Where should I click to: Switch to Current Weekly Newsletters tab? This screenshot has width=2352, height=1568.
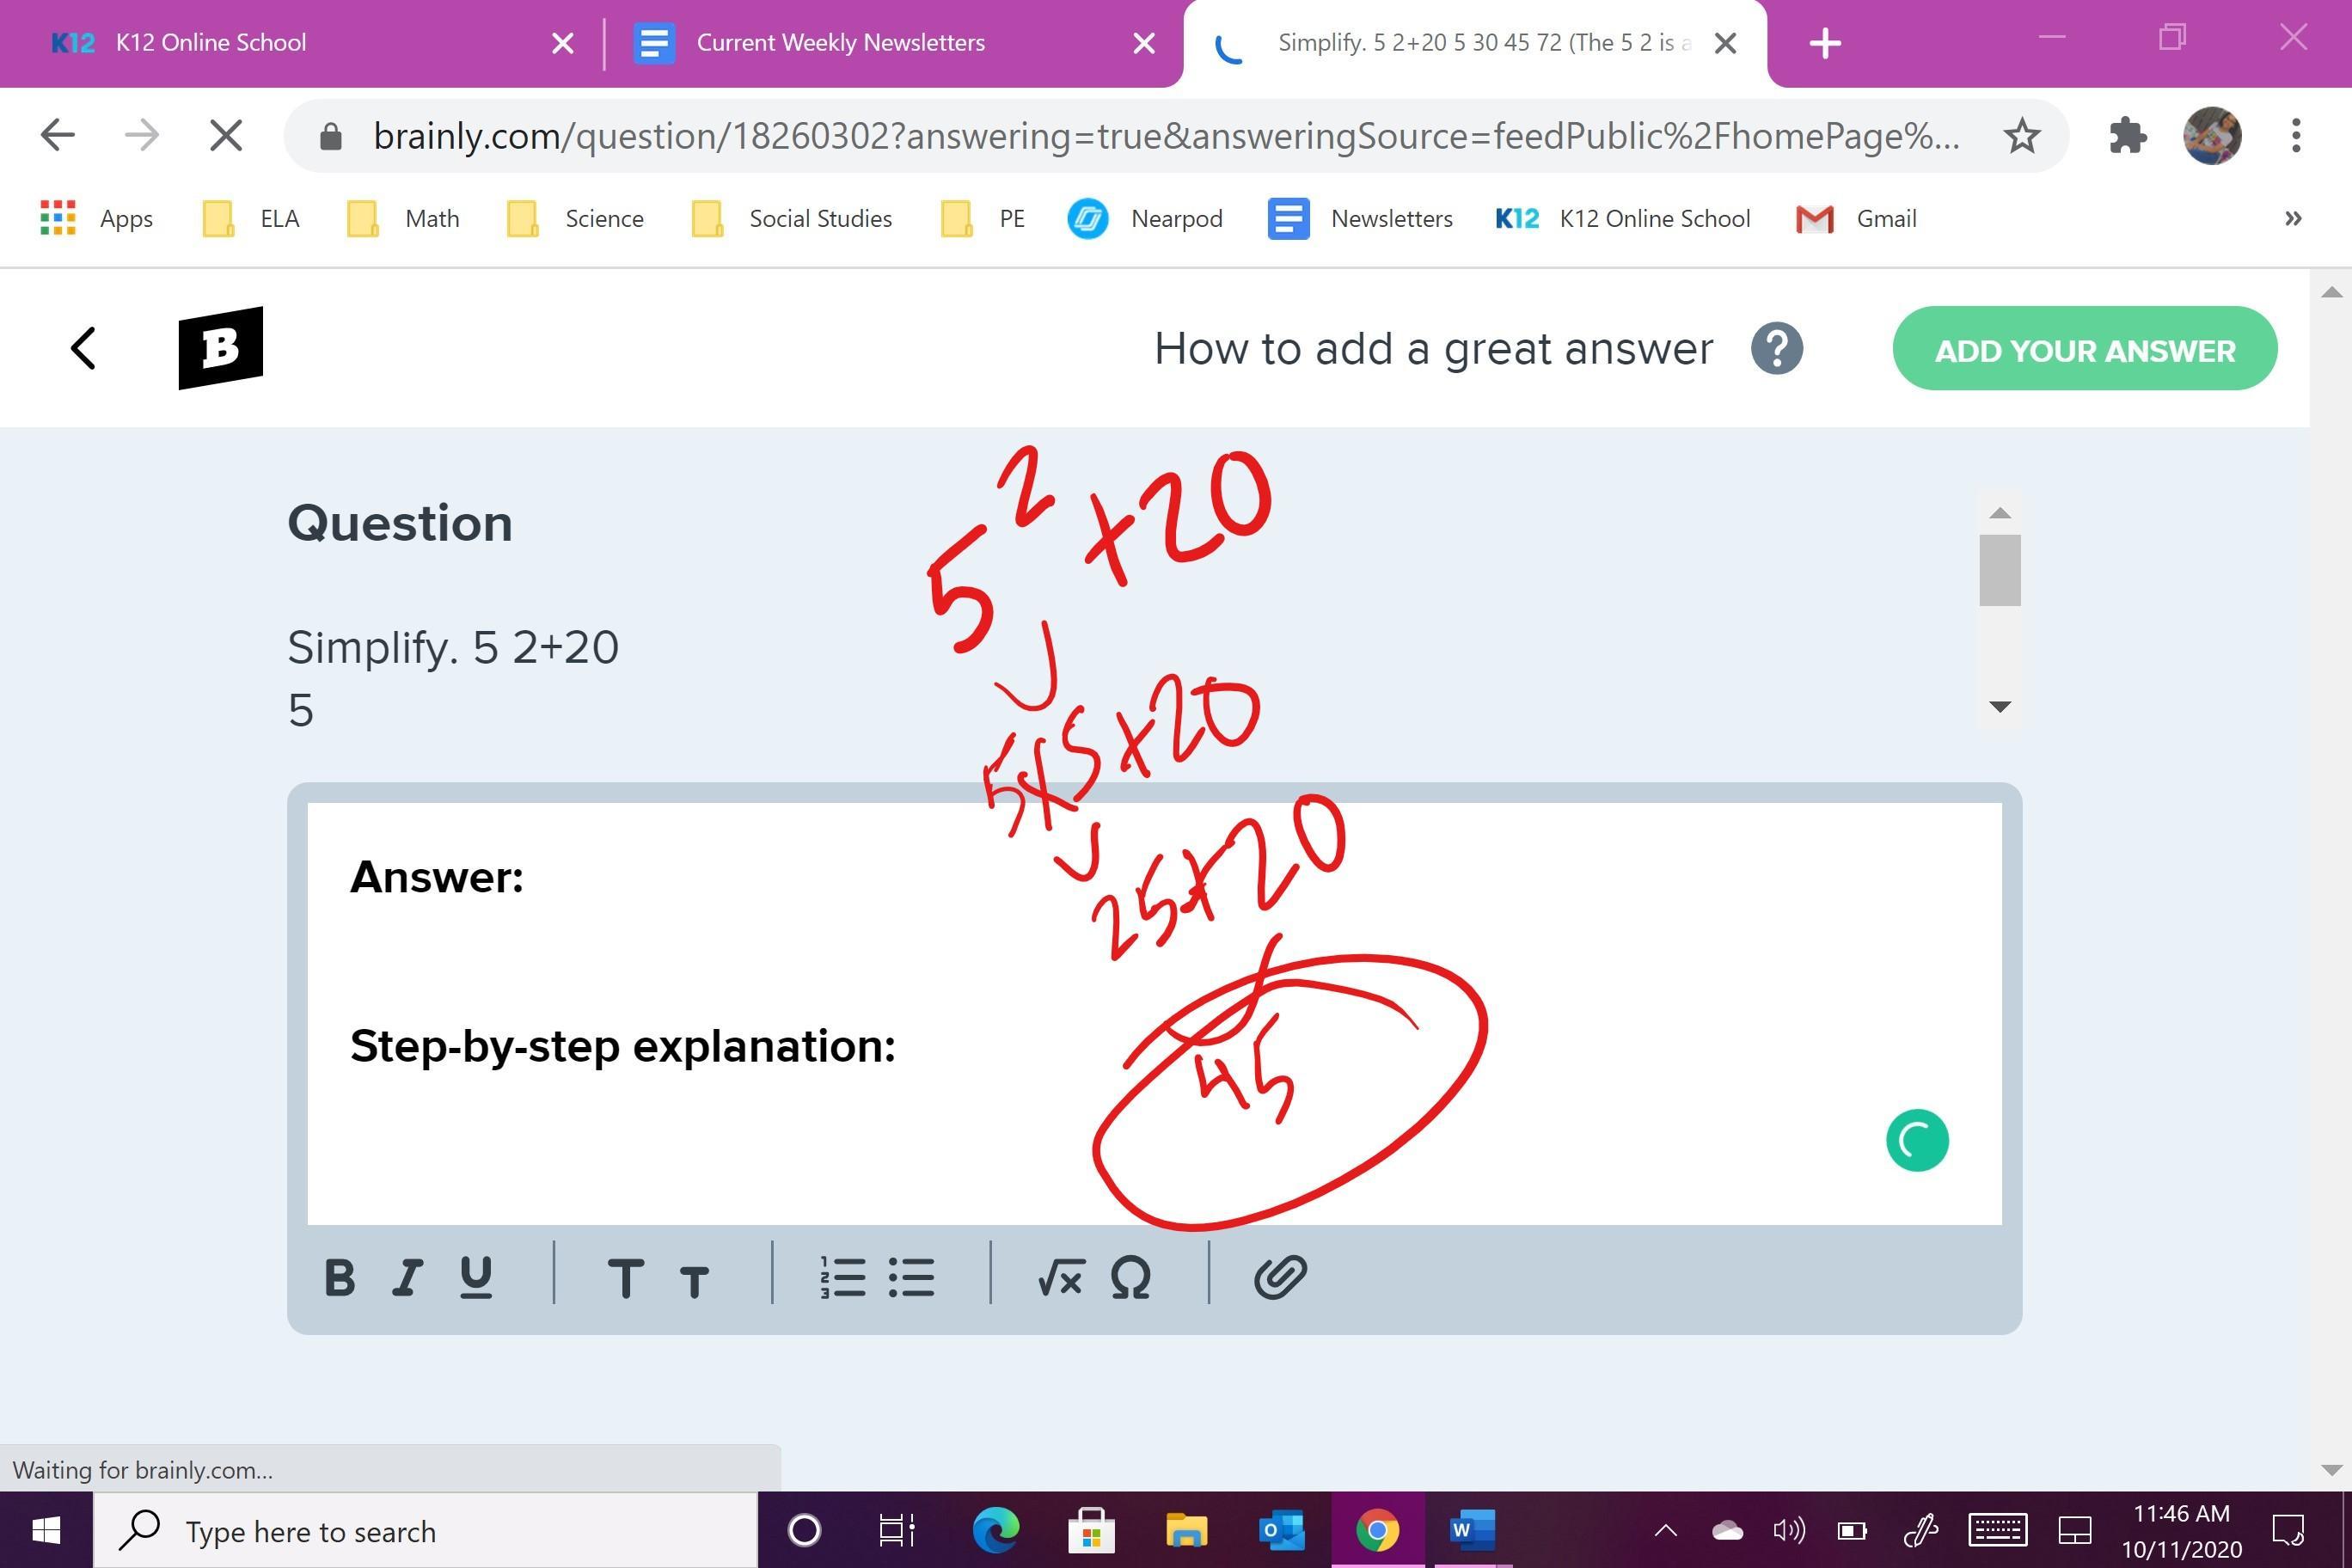coord(840,43)
